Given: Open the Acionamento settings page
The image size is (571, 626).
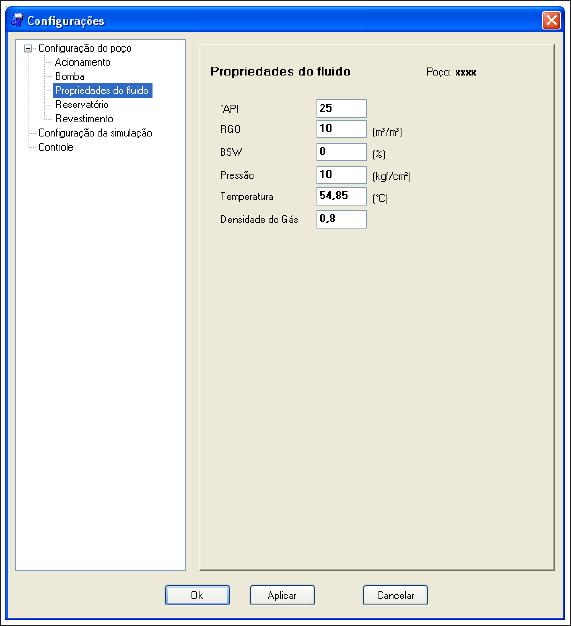Looking at the screenshot, I should pos(82,63).
